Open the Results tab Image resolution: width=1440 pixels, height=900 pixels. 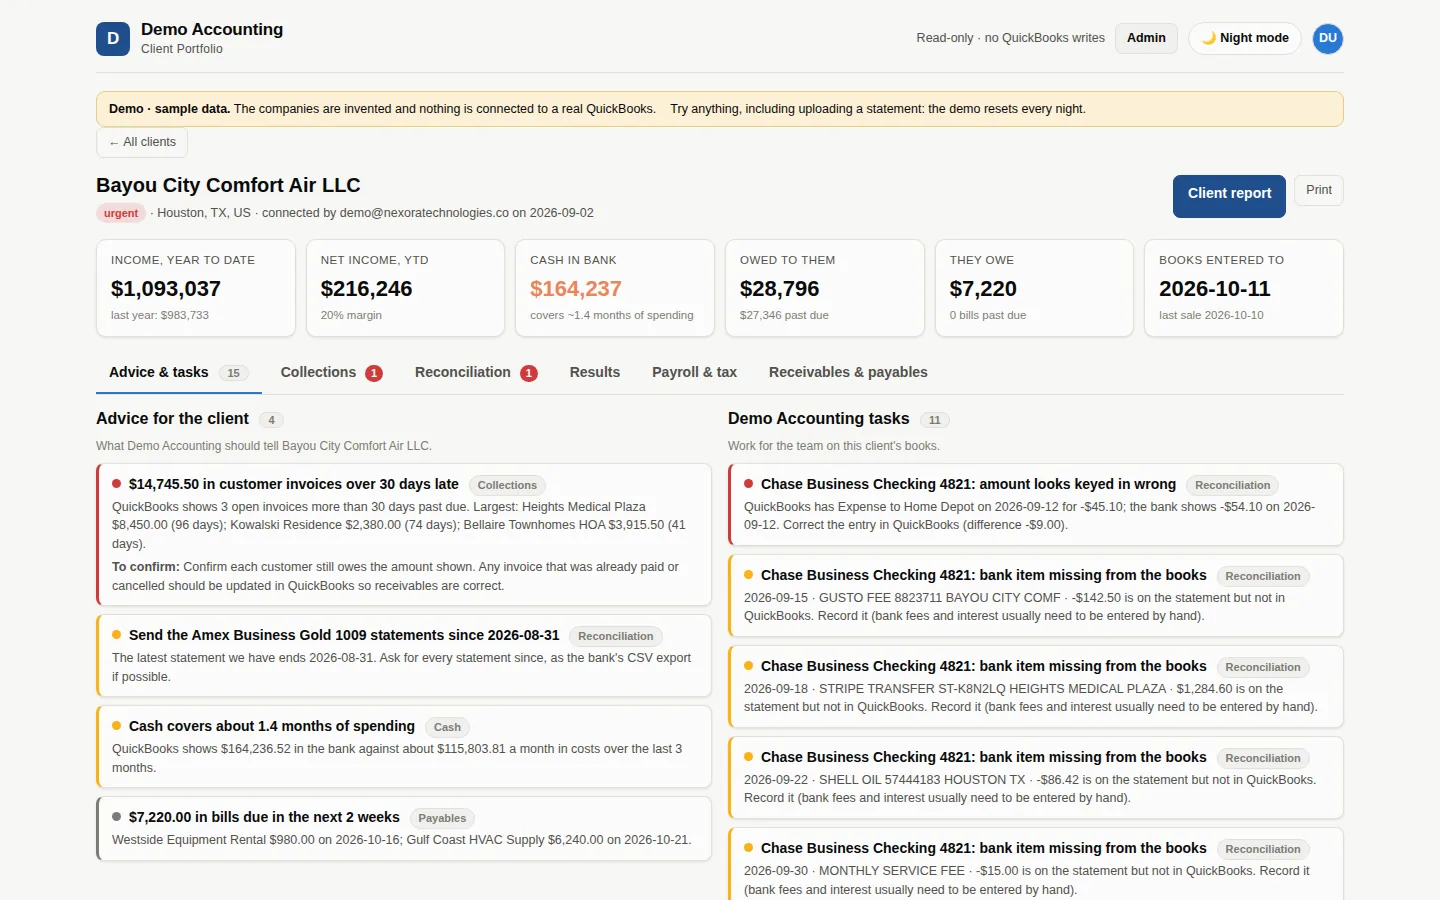pyautogui.click(x=595, y=372)
